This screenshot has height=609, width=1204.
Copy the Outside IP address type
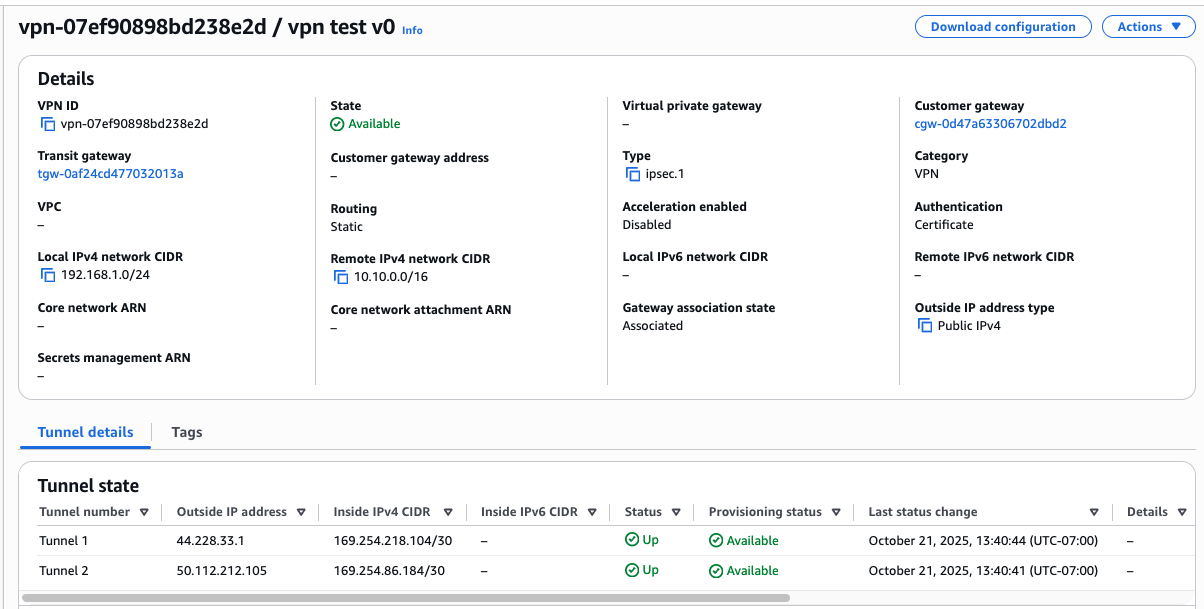tap(924, 326)
